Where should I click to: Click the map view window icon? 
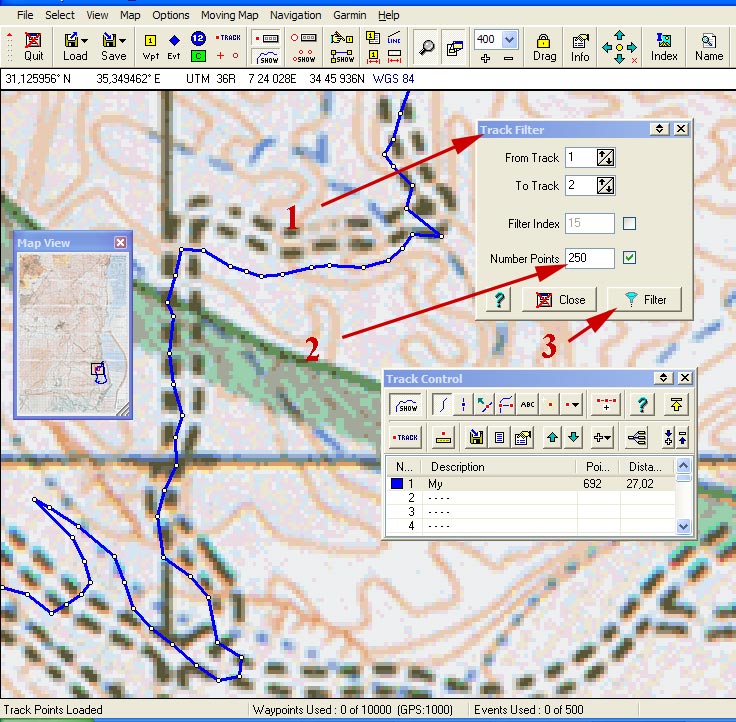point(454,47)
